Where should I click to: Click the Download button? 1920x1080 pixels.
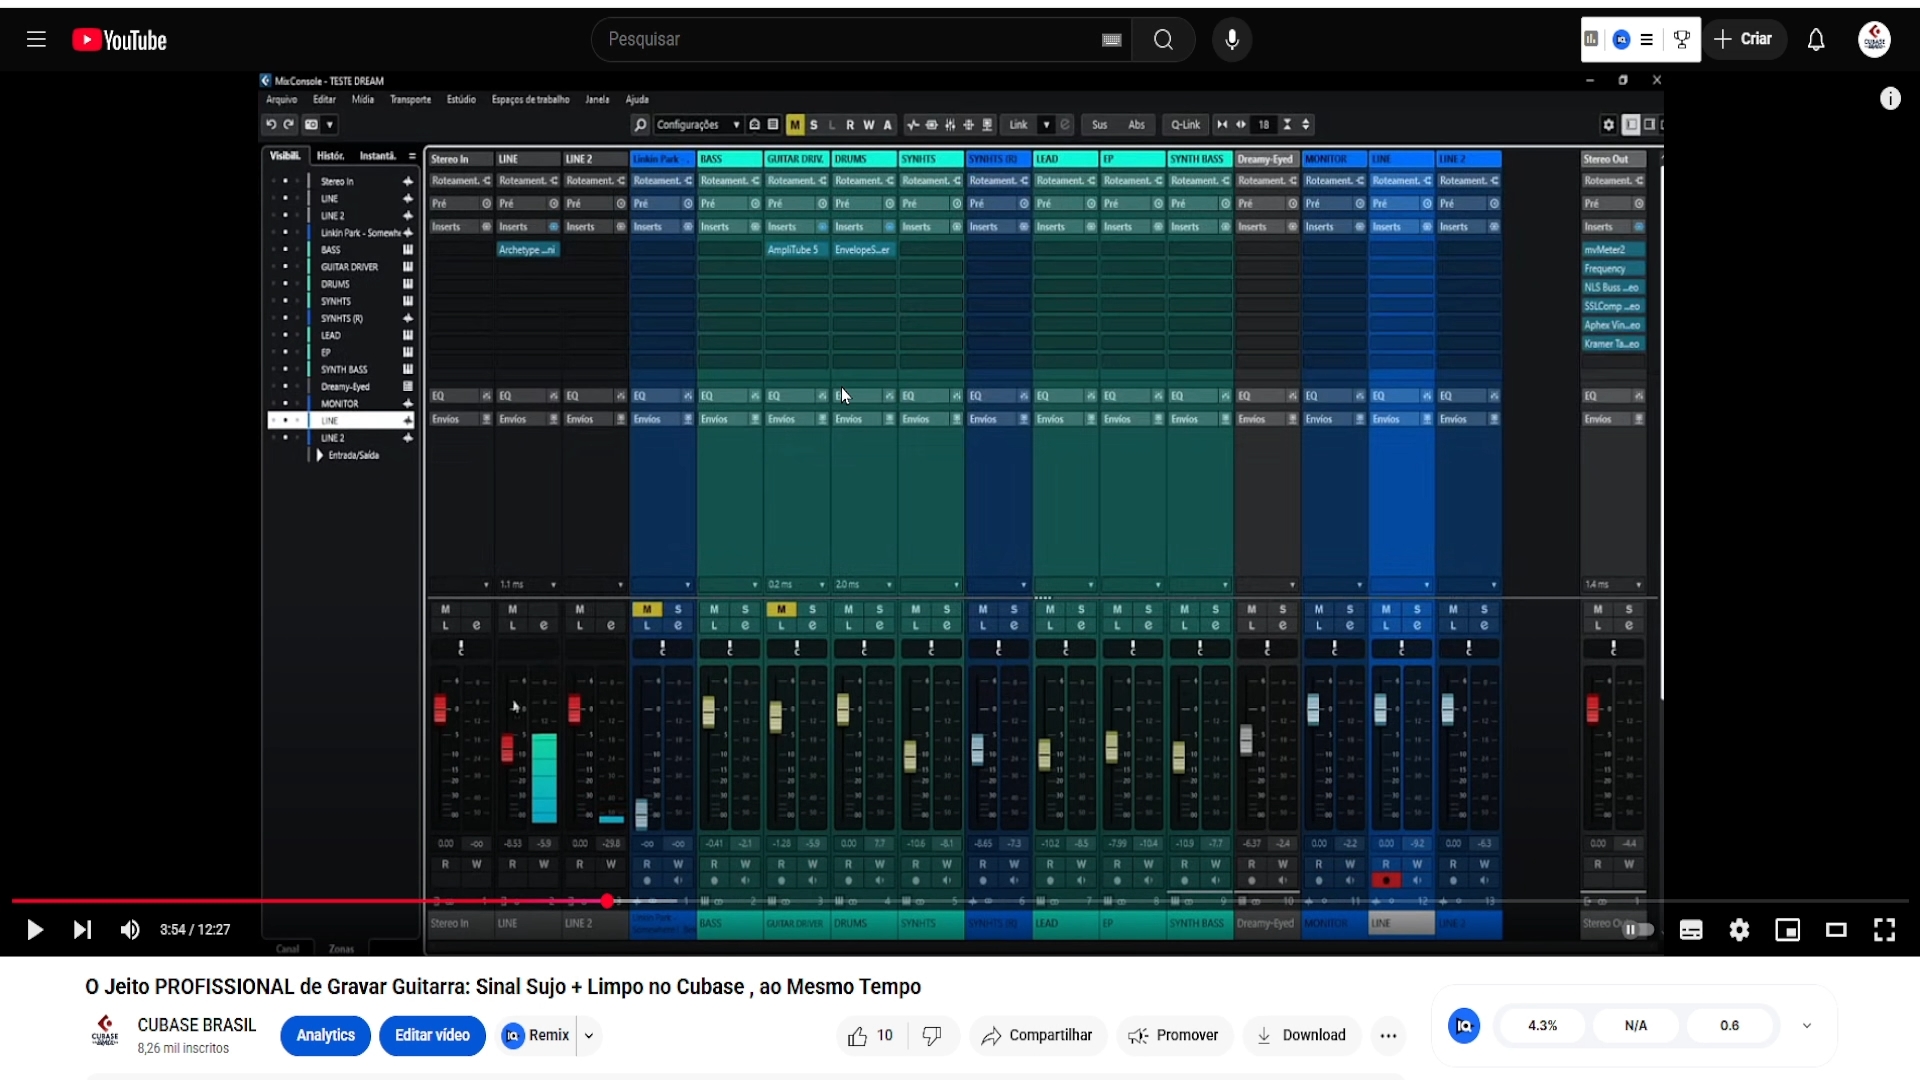point(1302,1036)
